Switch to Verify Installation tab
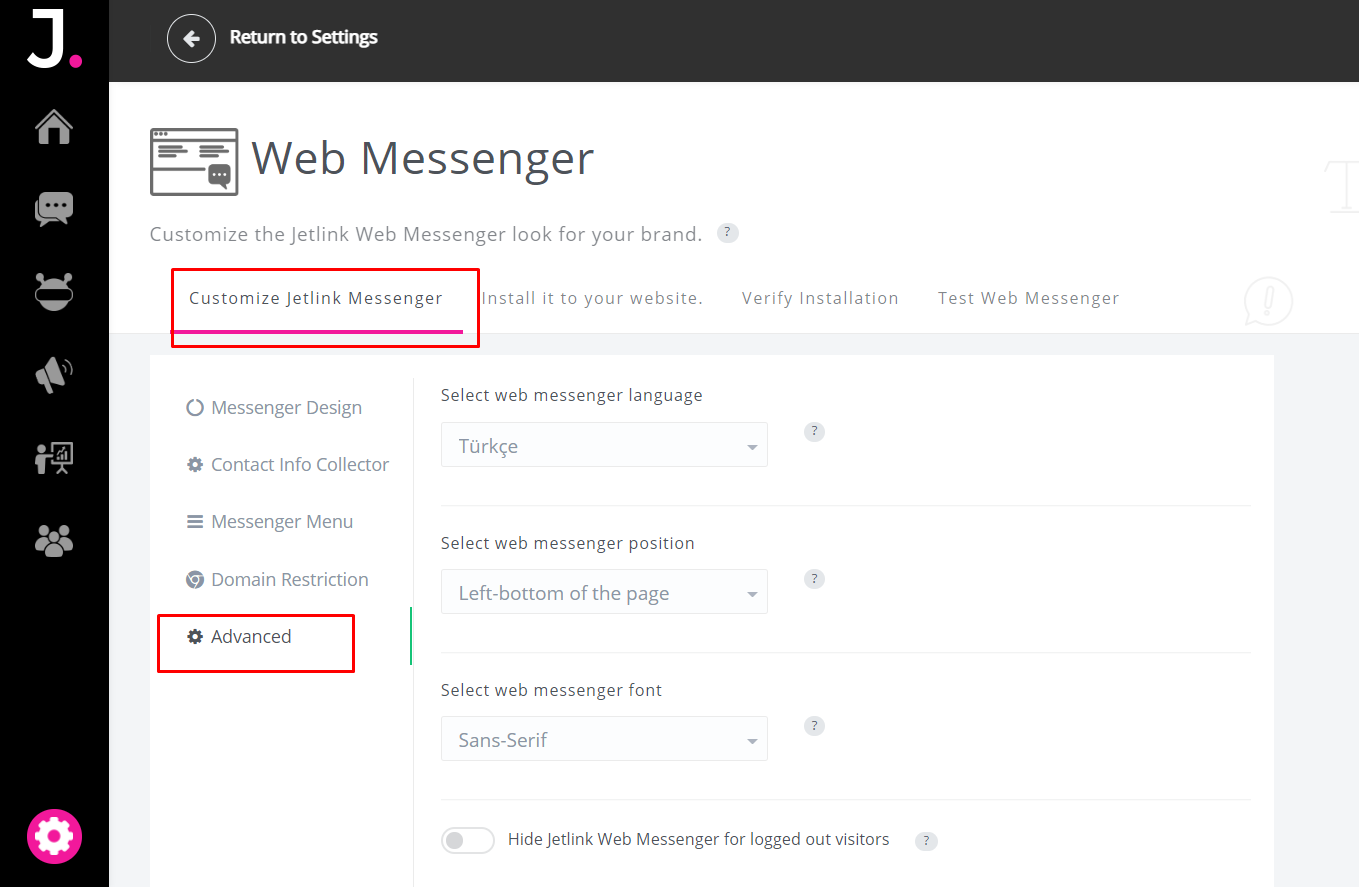 (820, 298)
